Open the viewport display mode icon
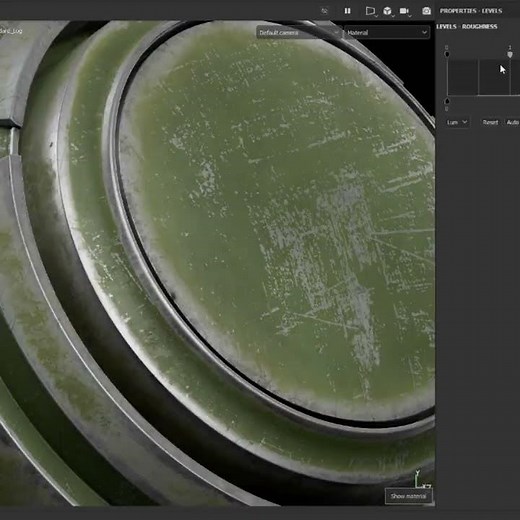 (371, 11)
